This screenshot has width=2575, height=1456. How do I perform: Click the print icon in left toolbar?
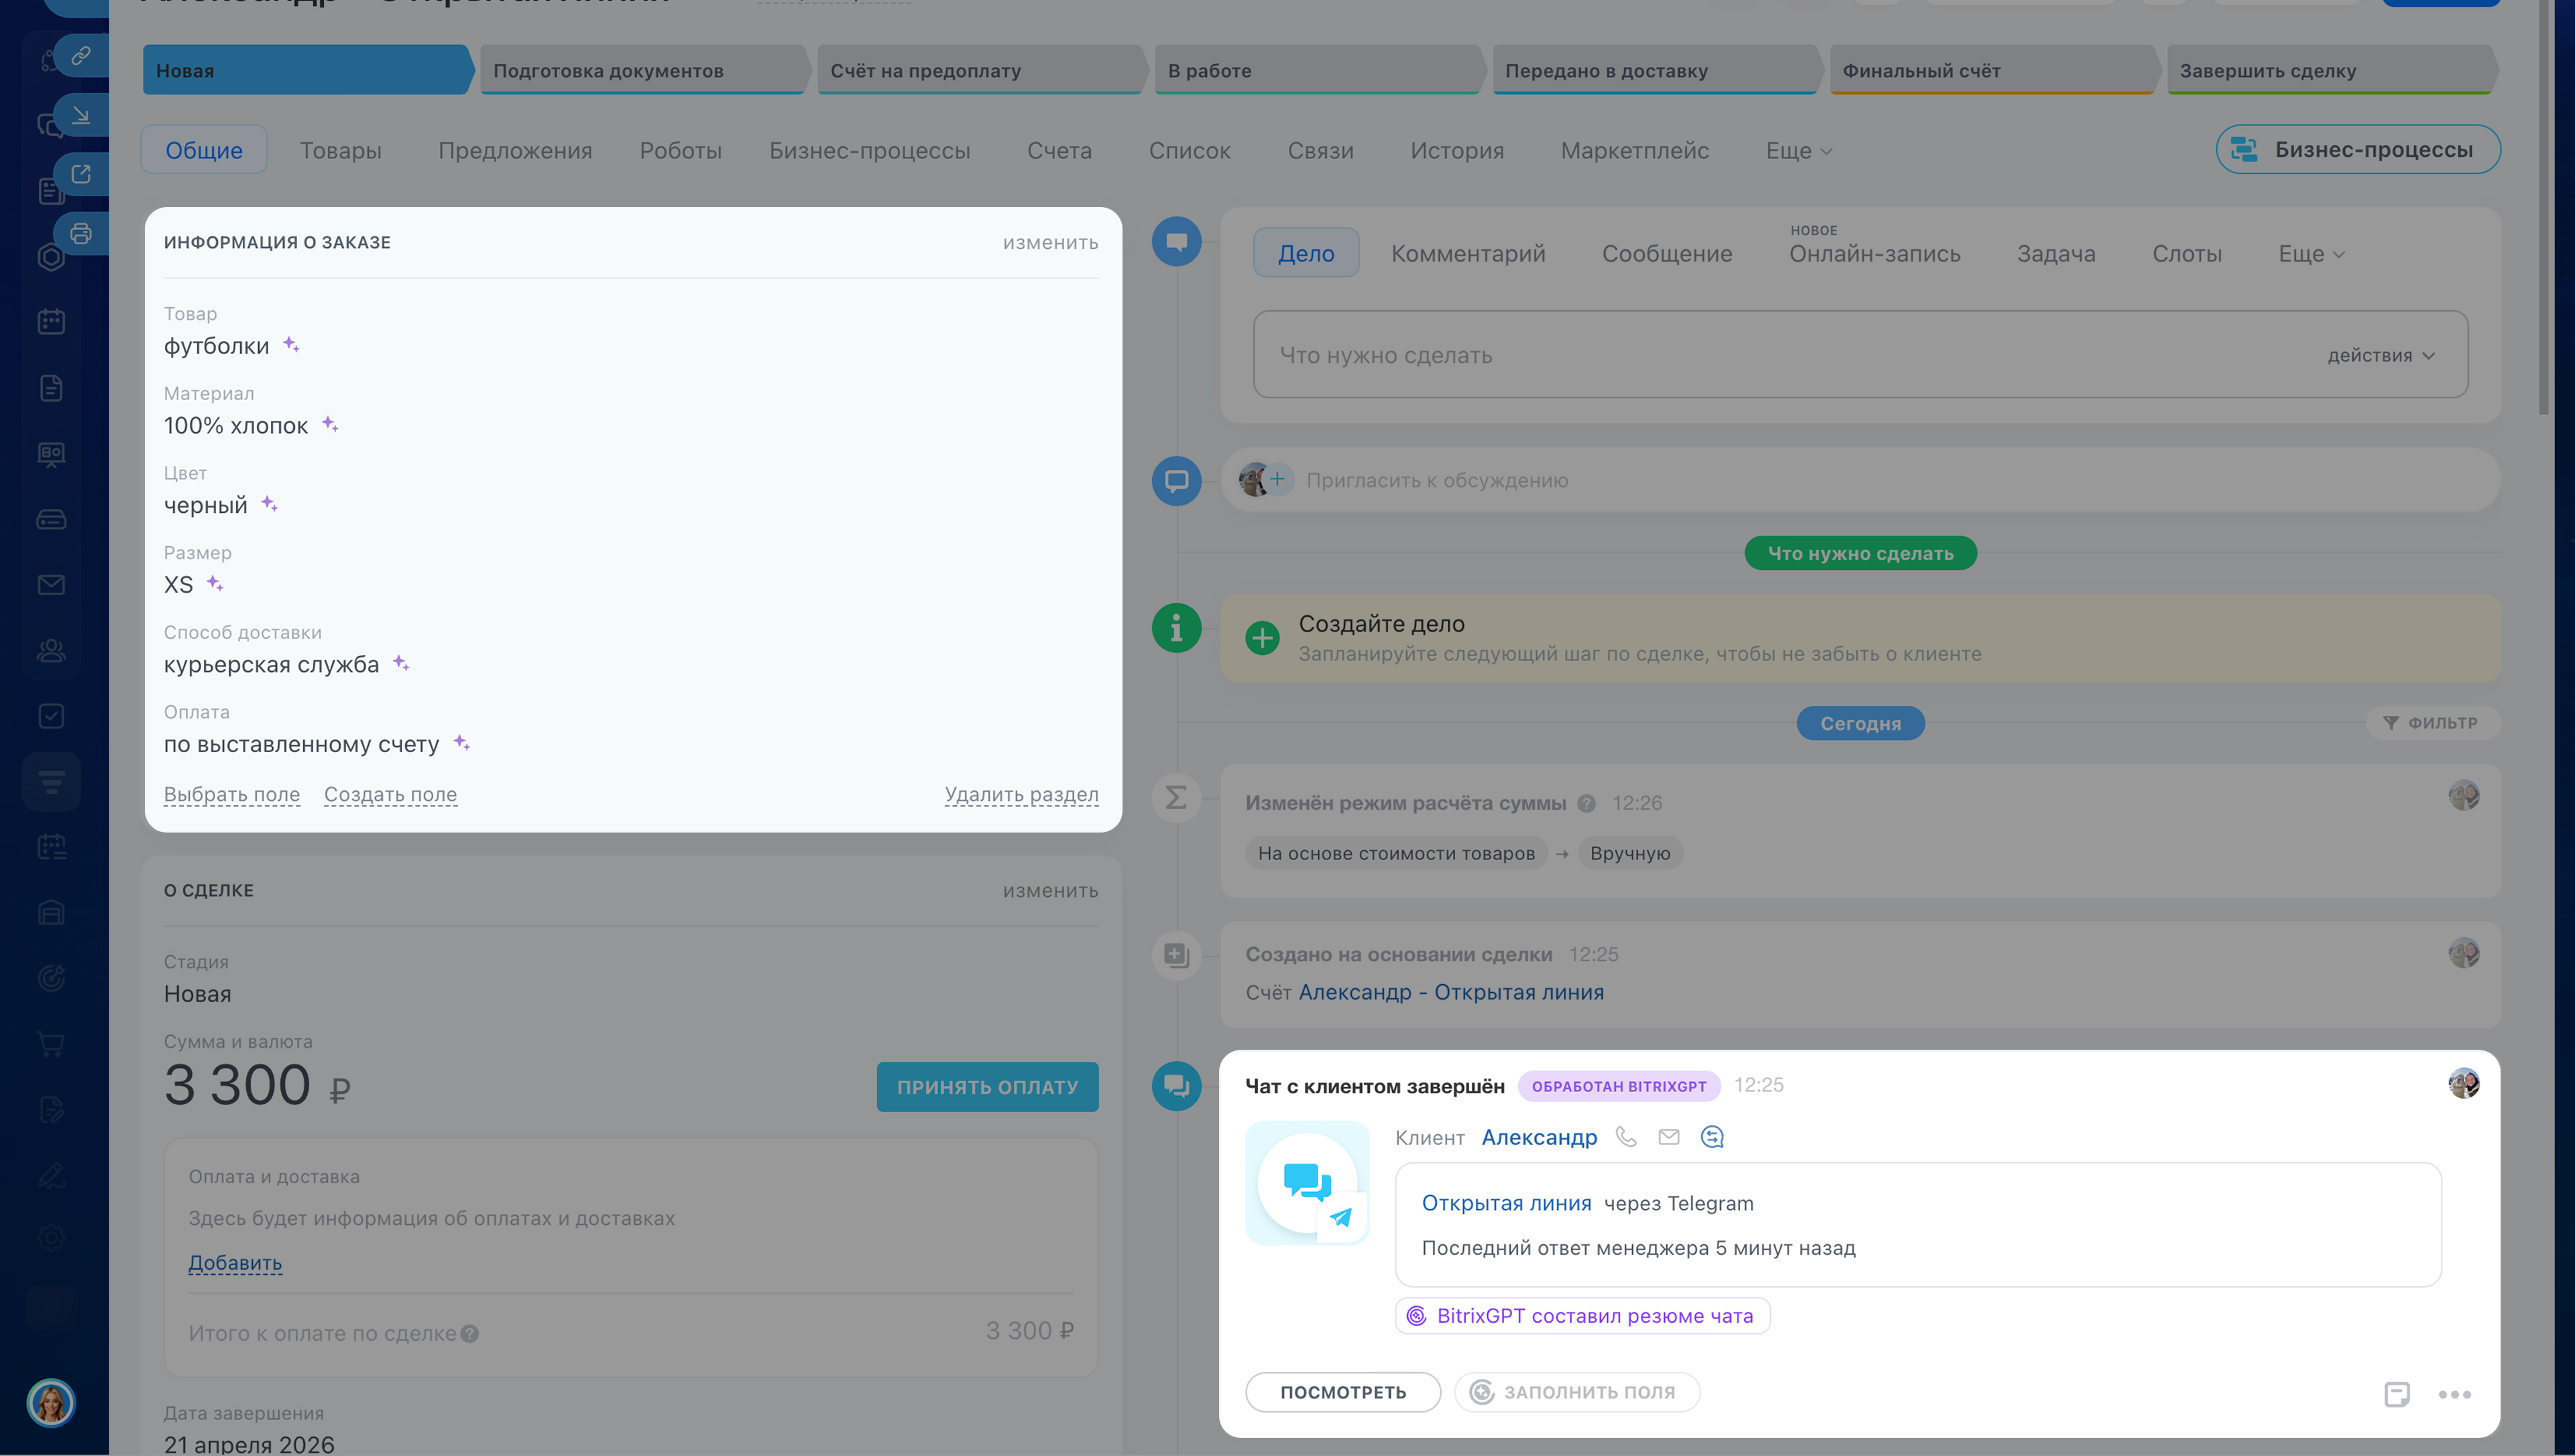tap(81, 234)
